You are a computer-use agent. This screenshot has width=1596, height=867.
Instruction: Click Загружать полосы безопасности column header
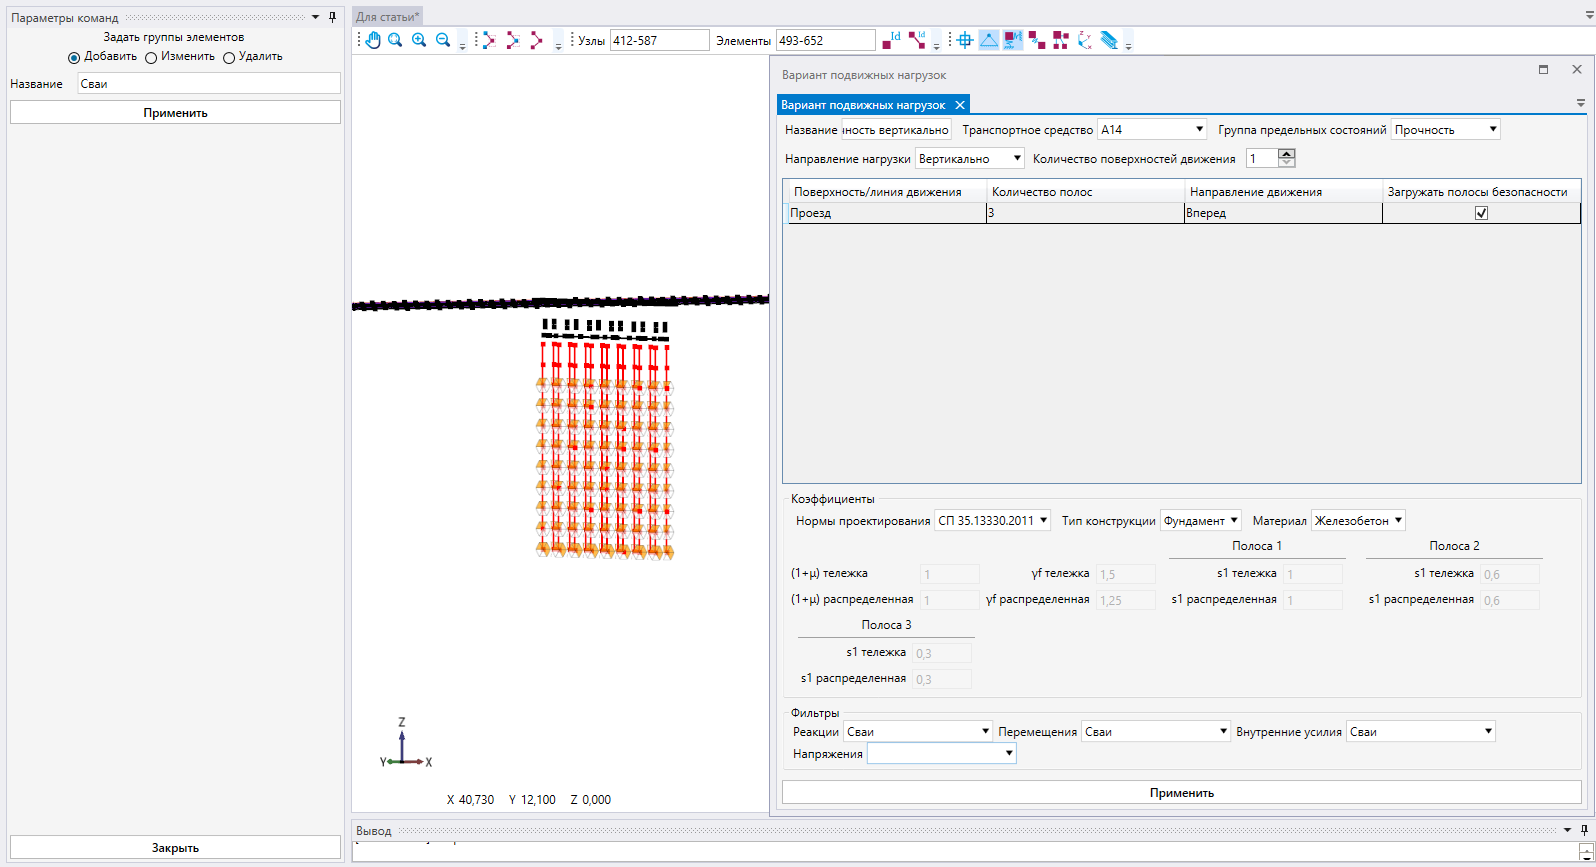1481,191
